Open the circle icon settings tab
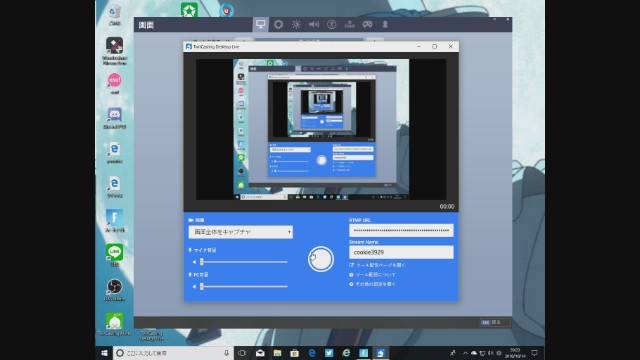The image size is (640, 360). [x=278, y=24]
